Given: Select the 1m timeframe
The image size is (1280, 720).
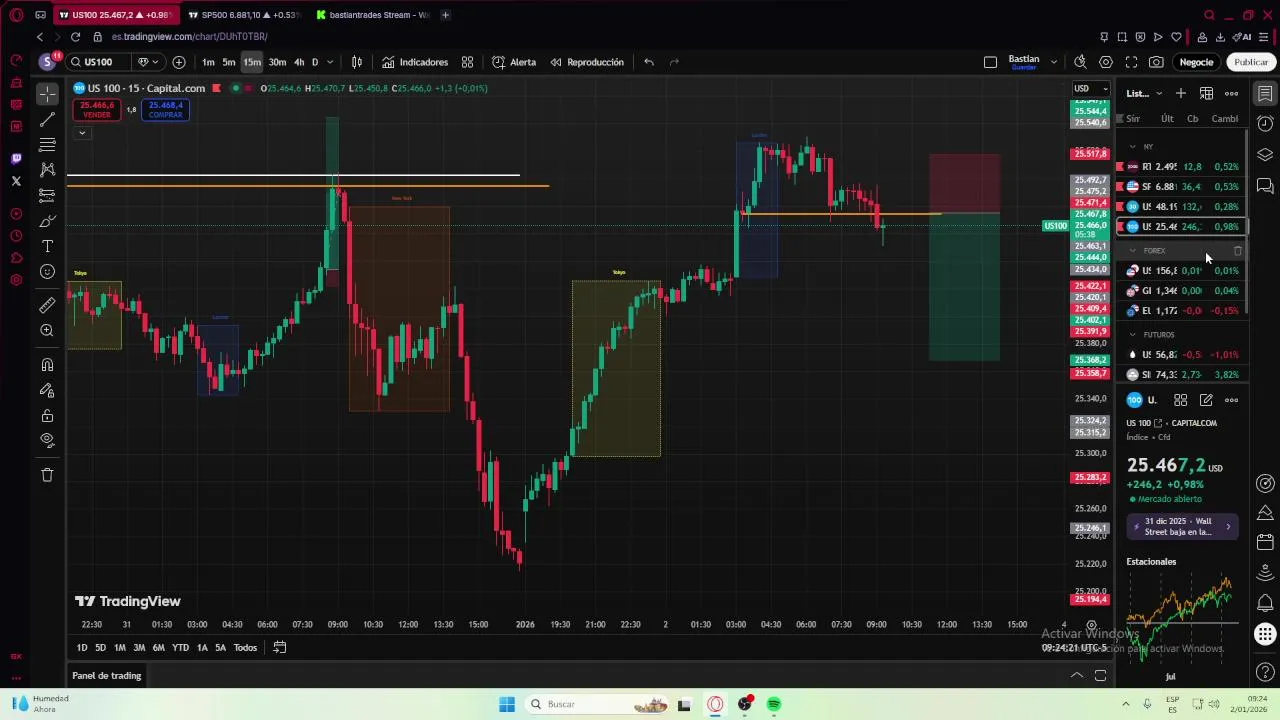Looking at the screenshot, I should click(x=208, y=62).
